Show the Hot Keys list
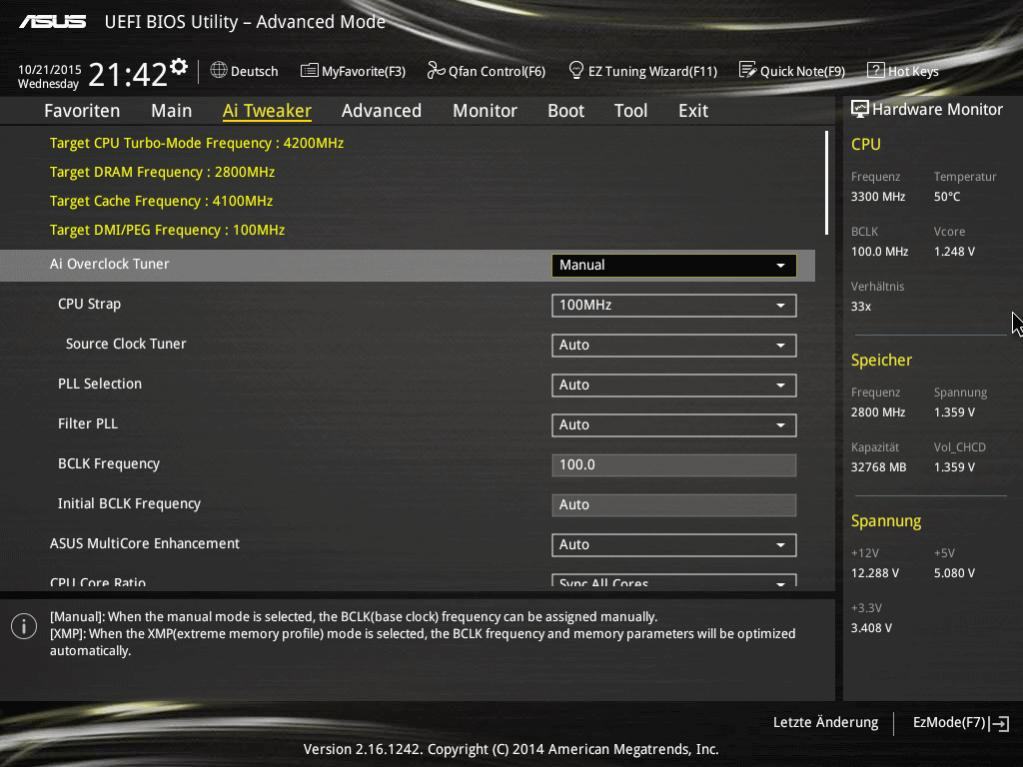The height and width of the screenshot is (767, 1023). 903,70
